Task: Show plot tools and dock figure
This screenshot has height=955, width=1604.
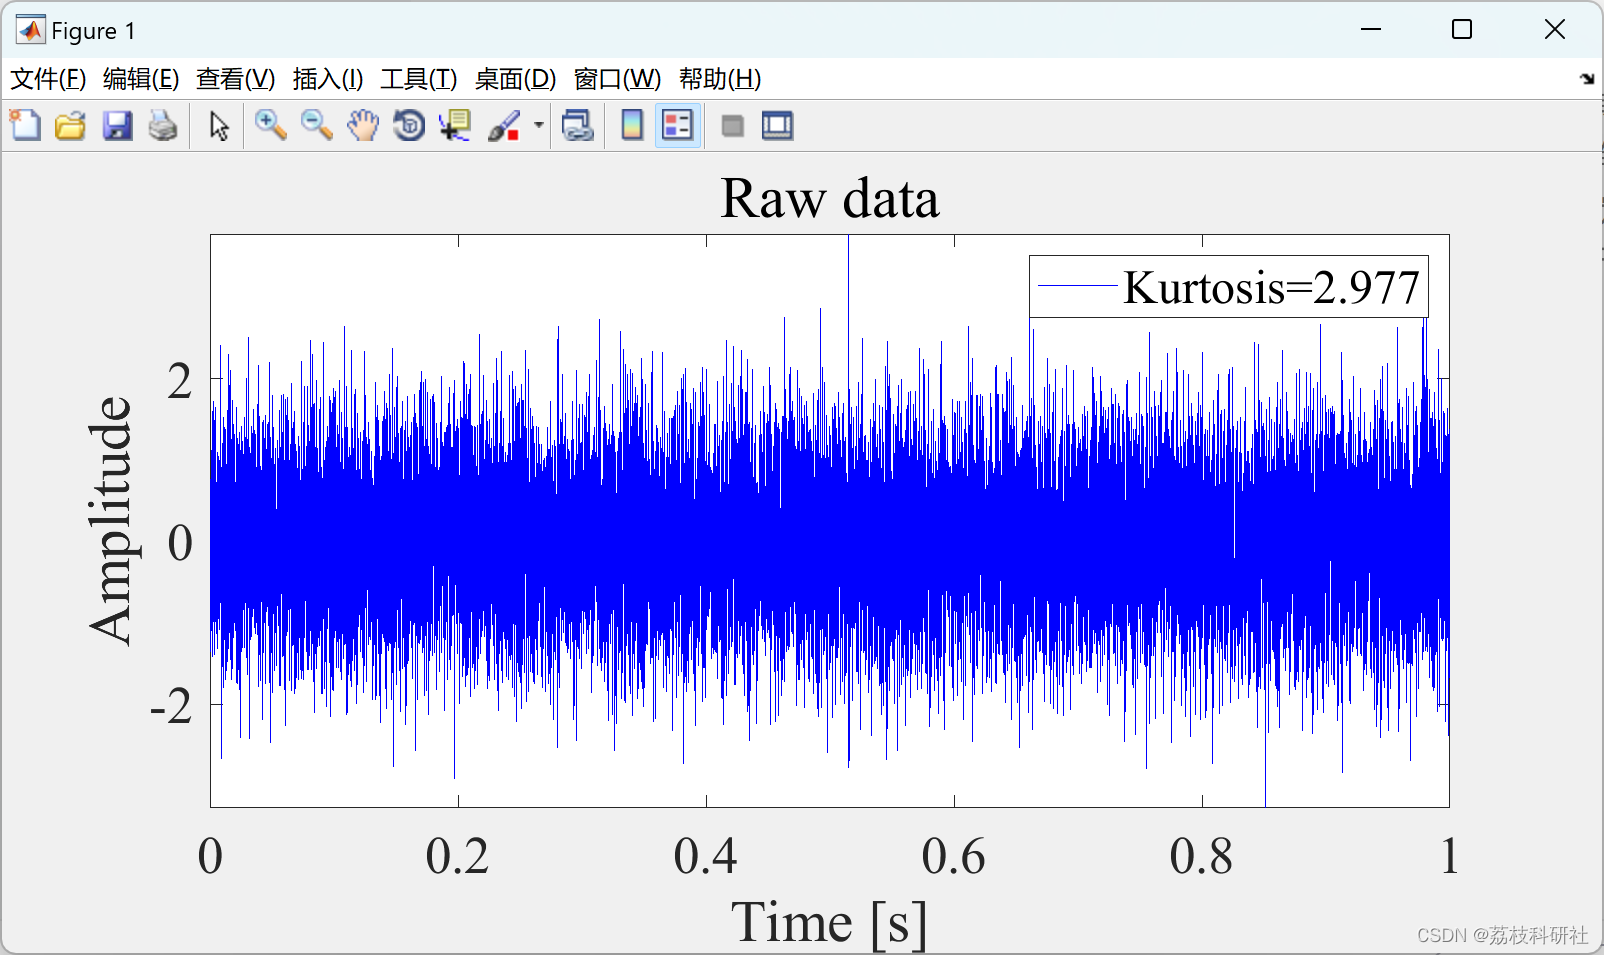Action: click(778, 126)
